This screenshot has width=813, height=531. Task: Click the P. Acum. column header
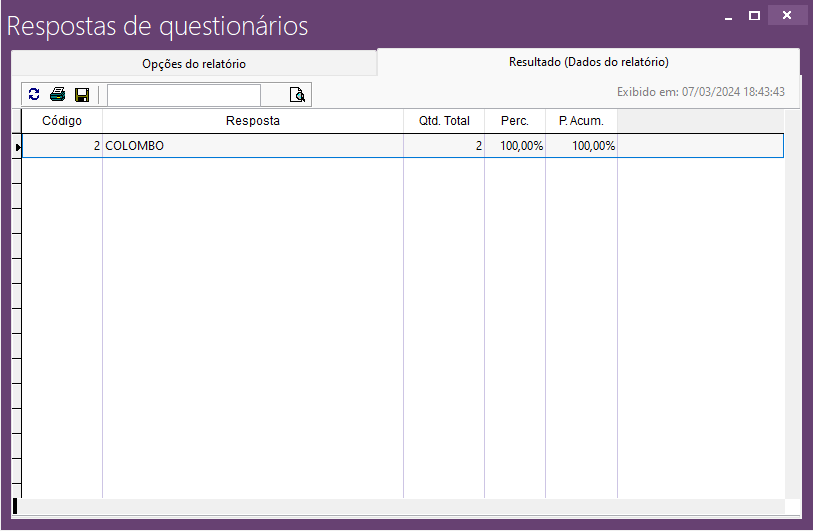click(x=581, y=121)
